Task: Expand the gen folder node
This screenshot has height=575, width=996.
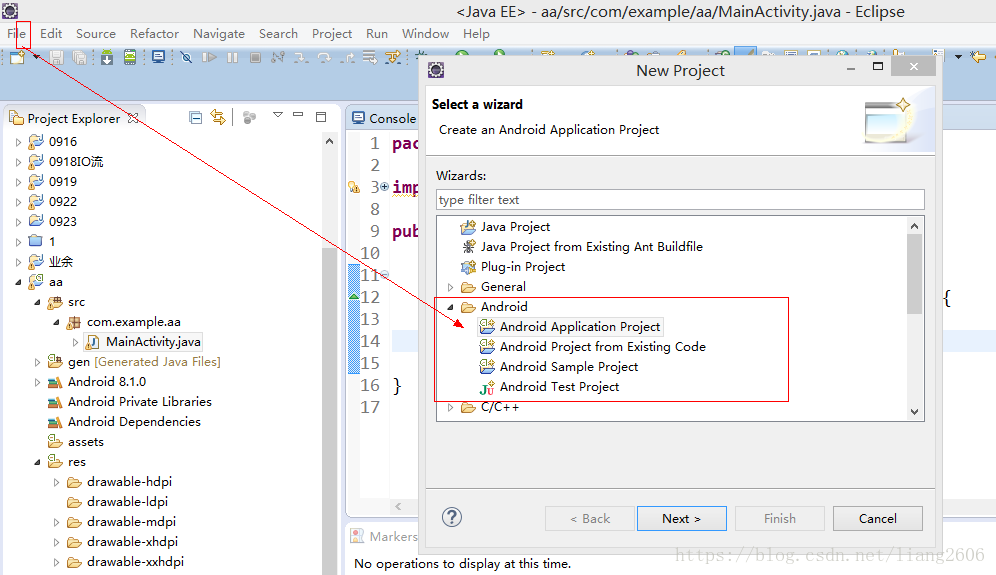Action: point(37,362)
